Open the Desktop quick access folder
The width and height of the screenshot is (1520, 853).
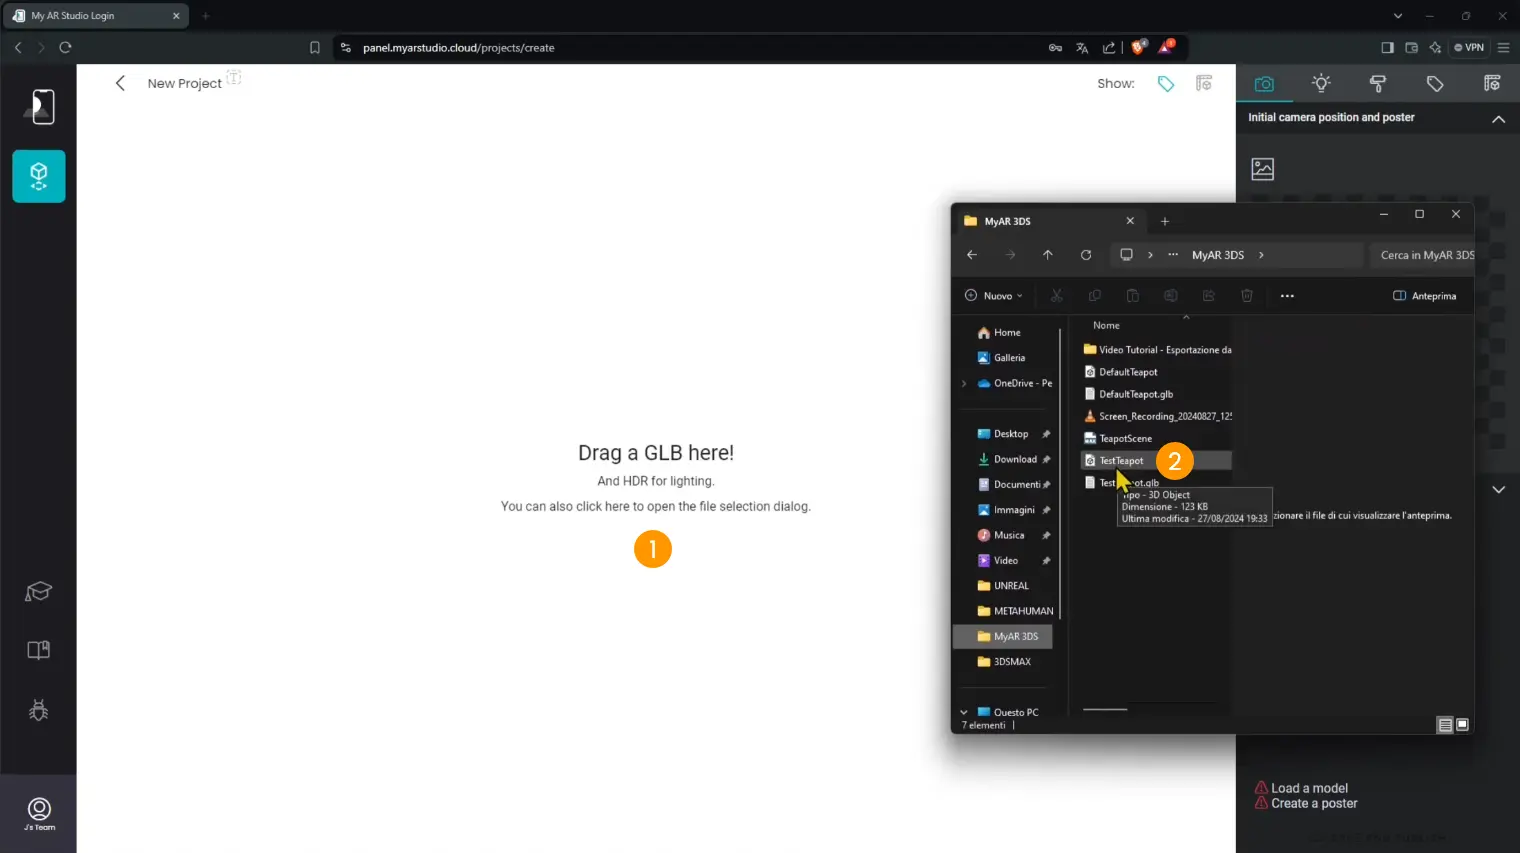1003,433
